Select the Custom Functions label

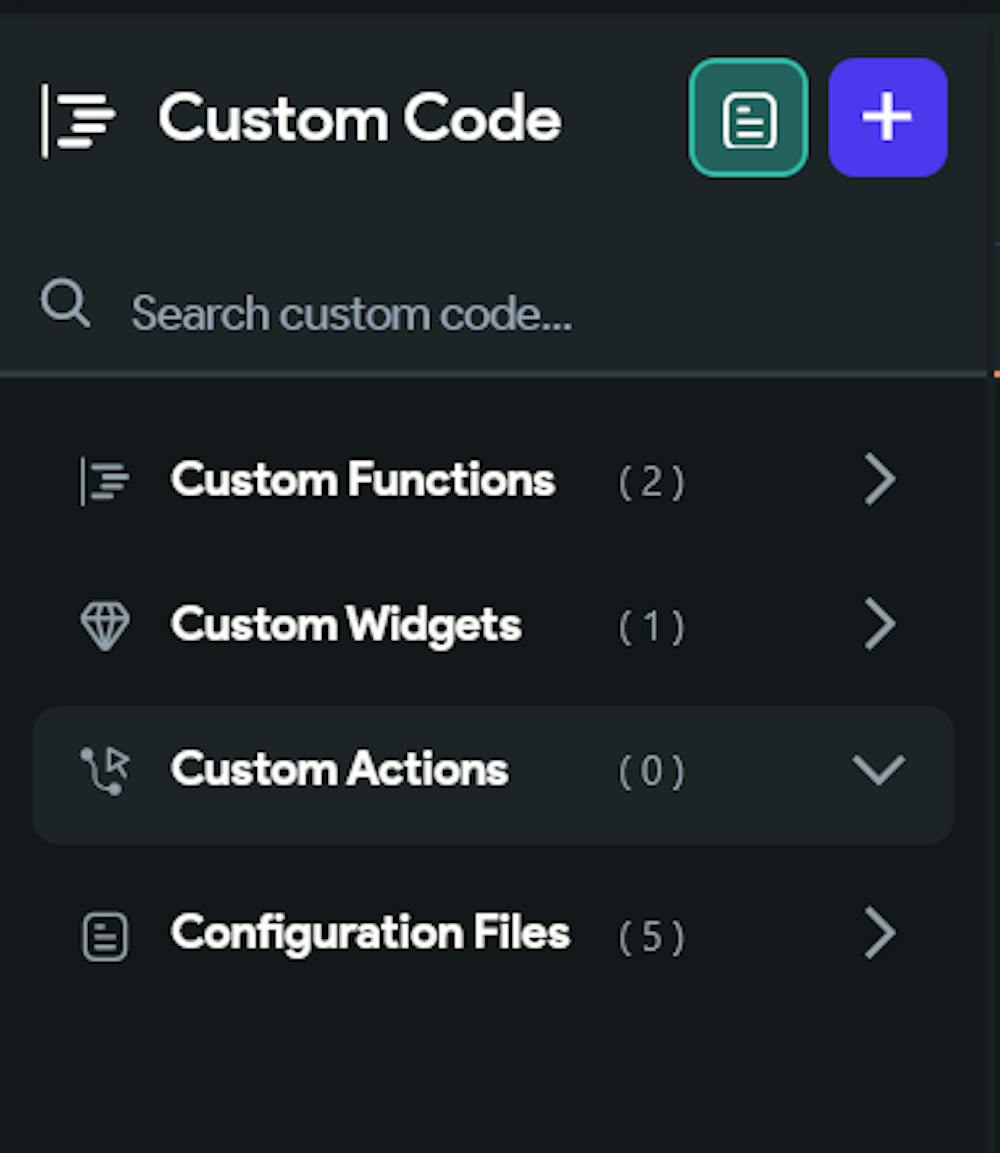pyautogui.click(x=362, y=479)
